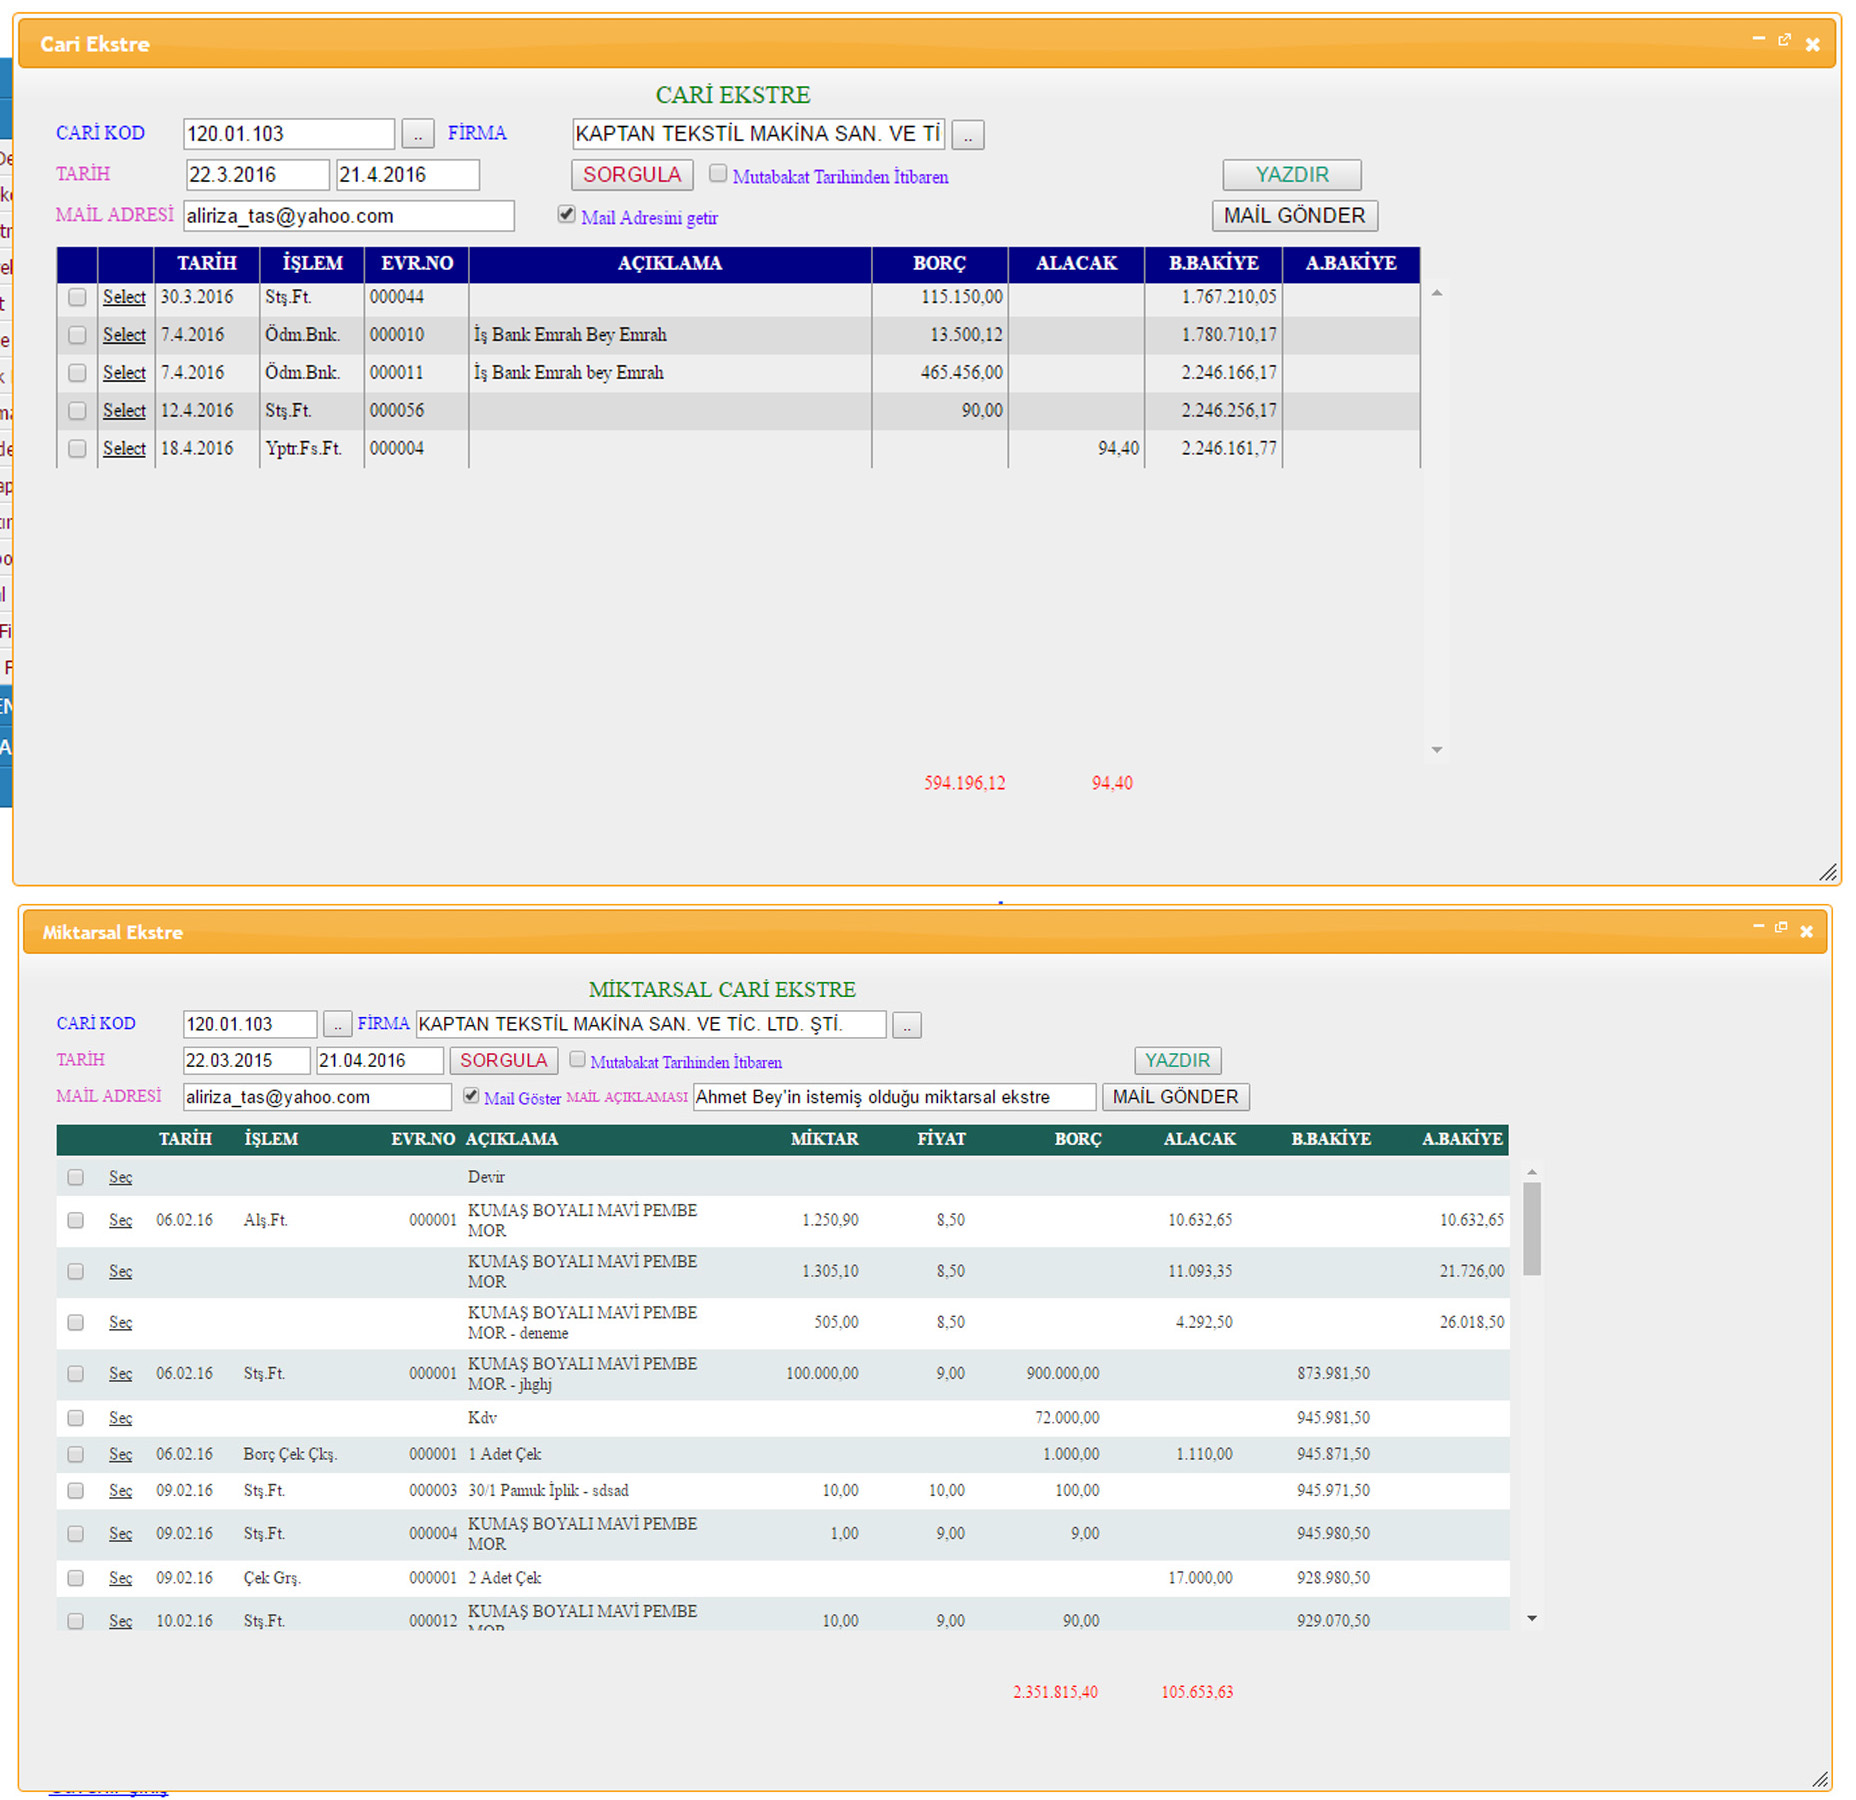Click Select link for 18.4.2016 row

[124, 450]
